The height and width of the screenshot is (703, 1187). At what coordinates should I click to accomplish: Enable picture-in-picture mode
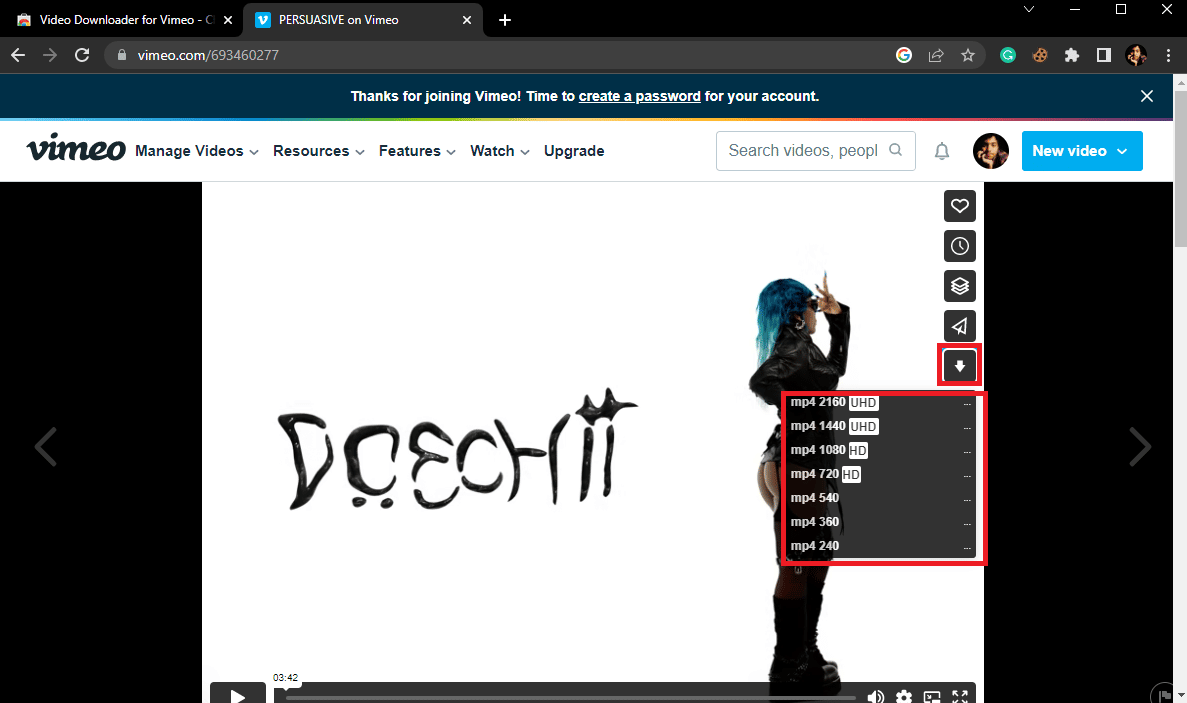click(x=932, y=696)
